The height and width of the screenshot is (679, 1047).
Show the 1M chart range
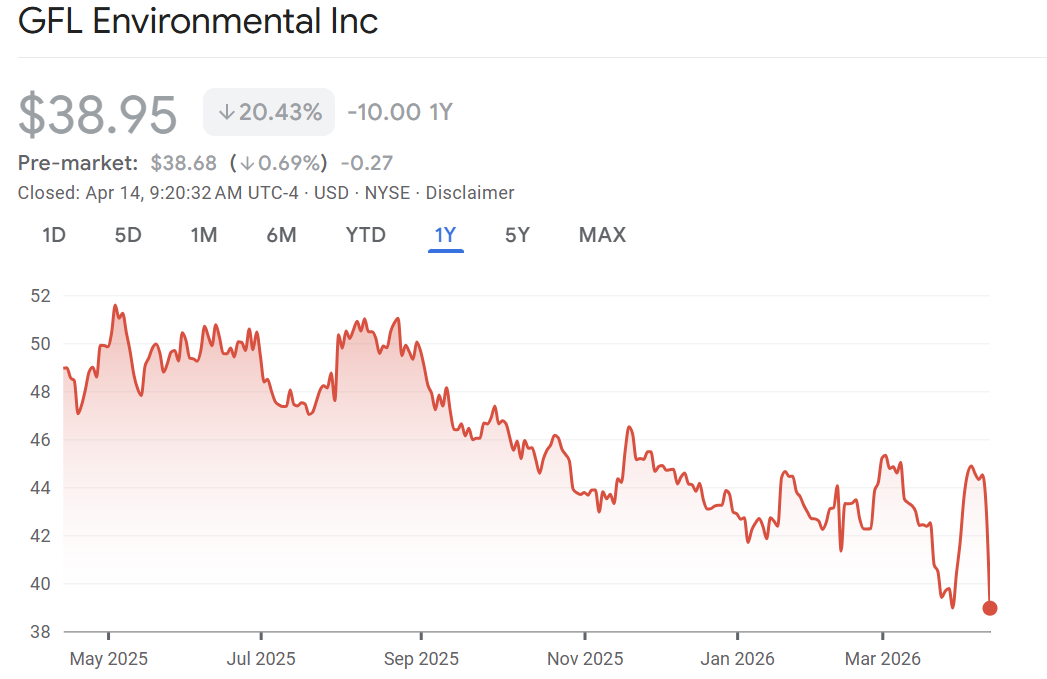click(x=204, y=235)
